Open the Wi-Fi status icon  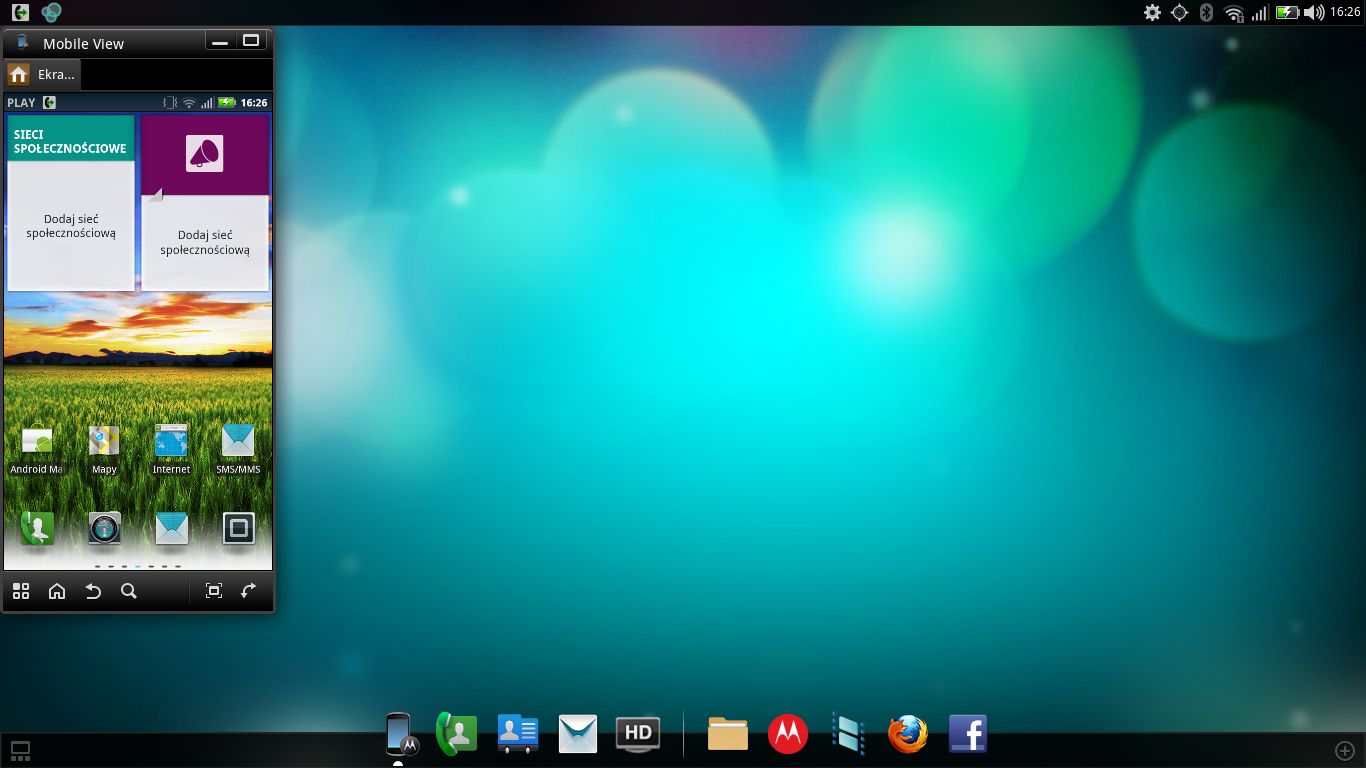pos(1234,12)
